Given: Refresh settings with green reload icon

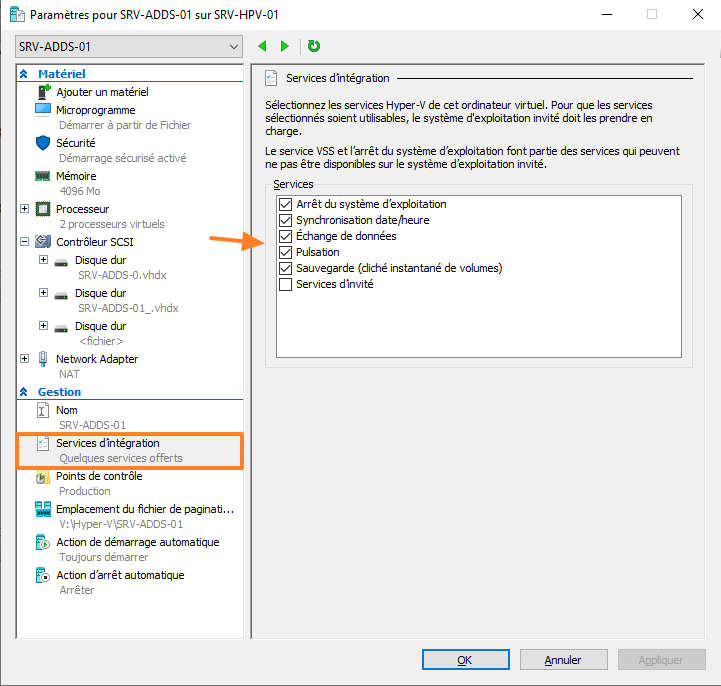Looking at the screenshot, I should point(314,46).
